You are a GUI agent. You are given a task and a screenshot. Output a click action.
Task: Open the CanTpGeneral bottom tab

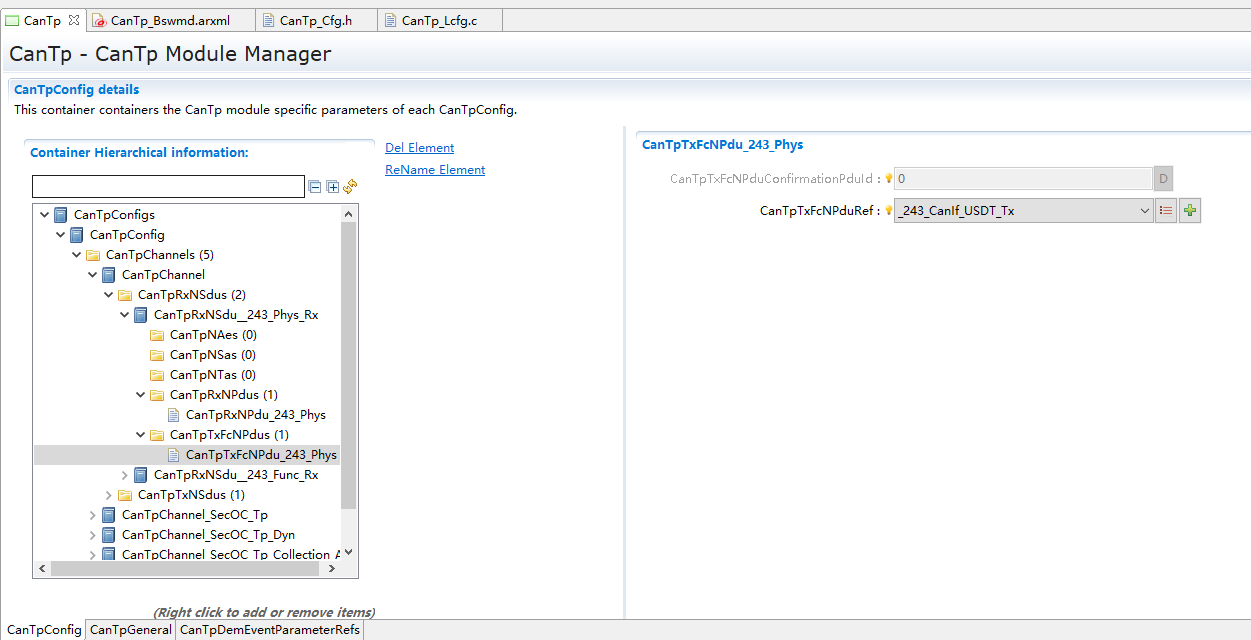click(130, 630)
